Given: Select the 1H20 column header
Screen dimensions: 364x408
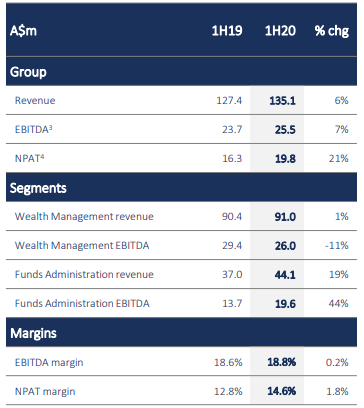Looking at the screenshot, I should click(280, 31).
